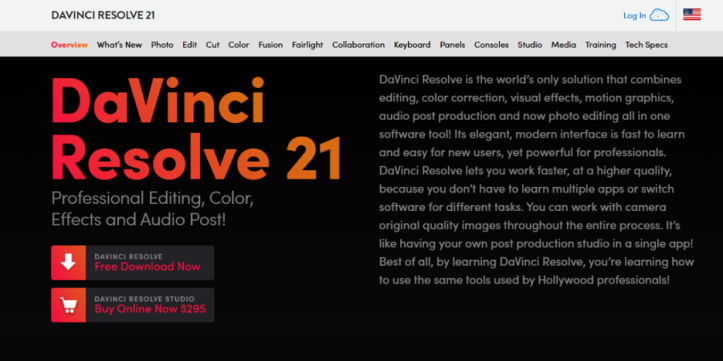
Task: Go to the Fairlight tab
Action: 308,45
